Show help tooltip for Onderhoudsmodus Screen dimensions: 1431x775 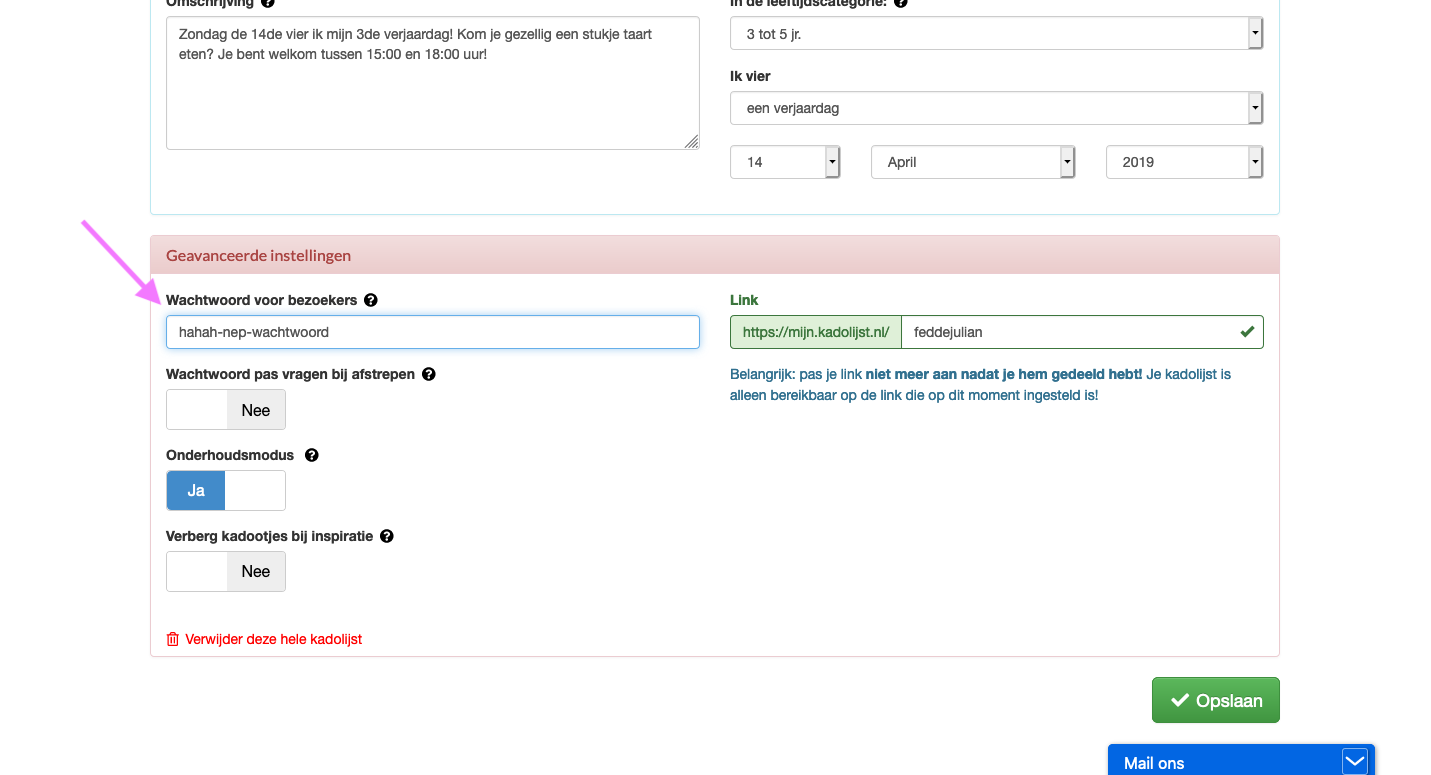[x=311, y=455]
